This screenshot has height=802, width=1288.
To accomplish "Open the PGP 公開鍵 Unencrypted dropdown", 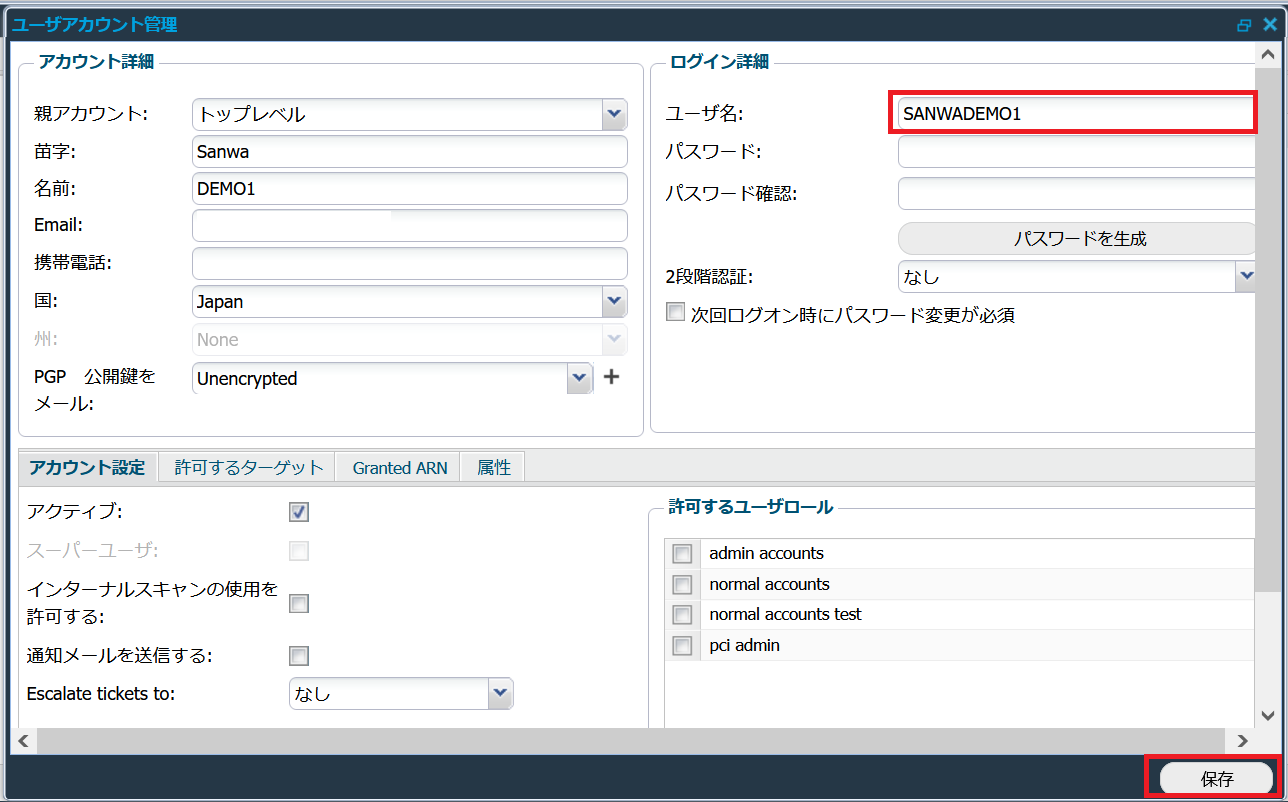I will click(580, 378).
